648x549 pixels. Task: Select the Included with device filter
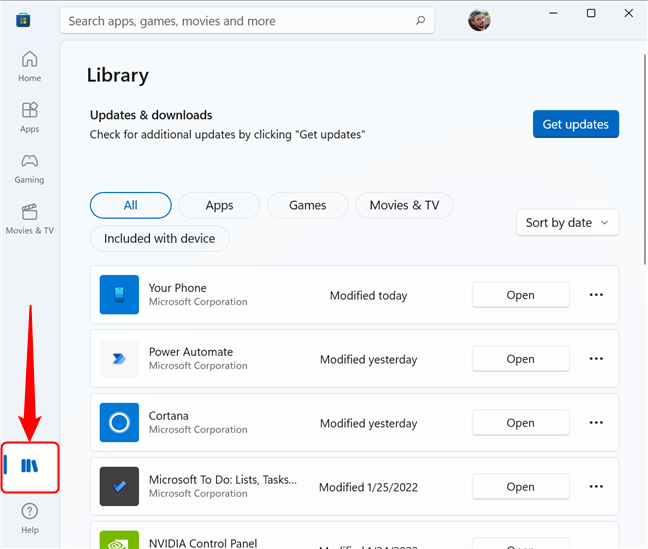(160, 239)
